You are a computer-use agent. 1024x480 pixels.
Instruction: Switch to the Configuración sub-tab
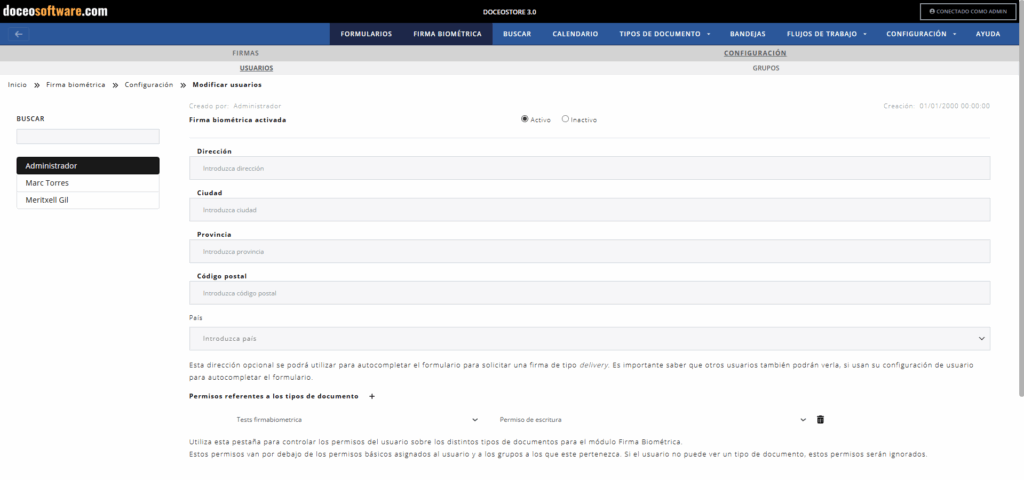click(755, 53)
